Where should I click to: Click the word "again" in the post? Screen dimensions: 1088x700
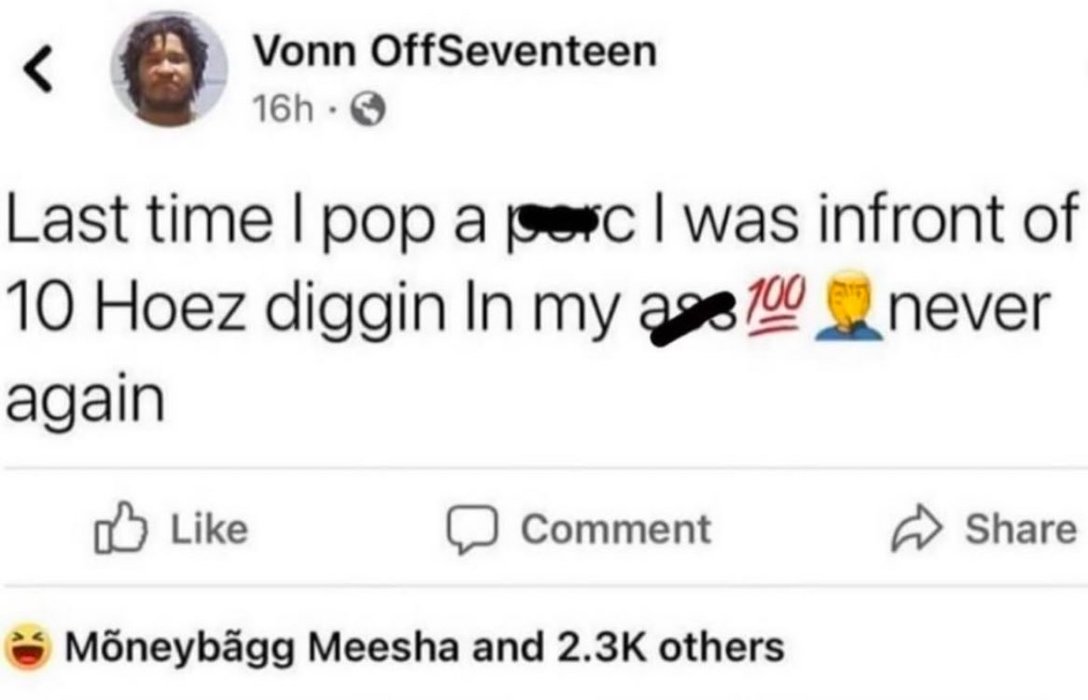85,400
